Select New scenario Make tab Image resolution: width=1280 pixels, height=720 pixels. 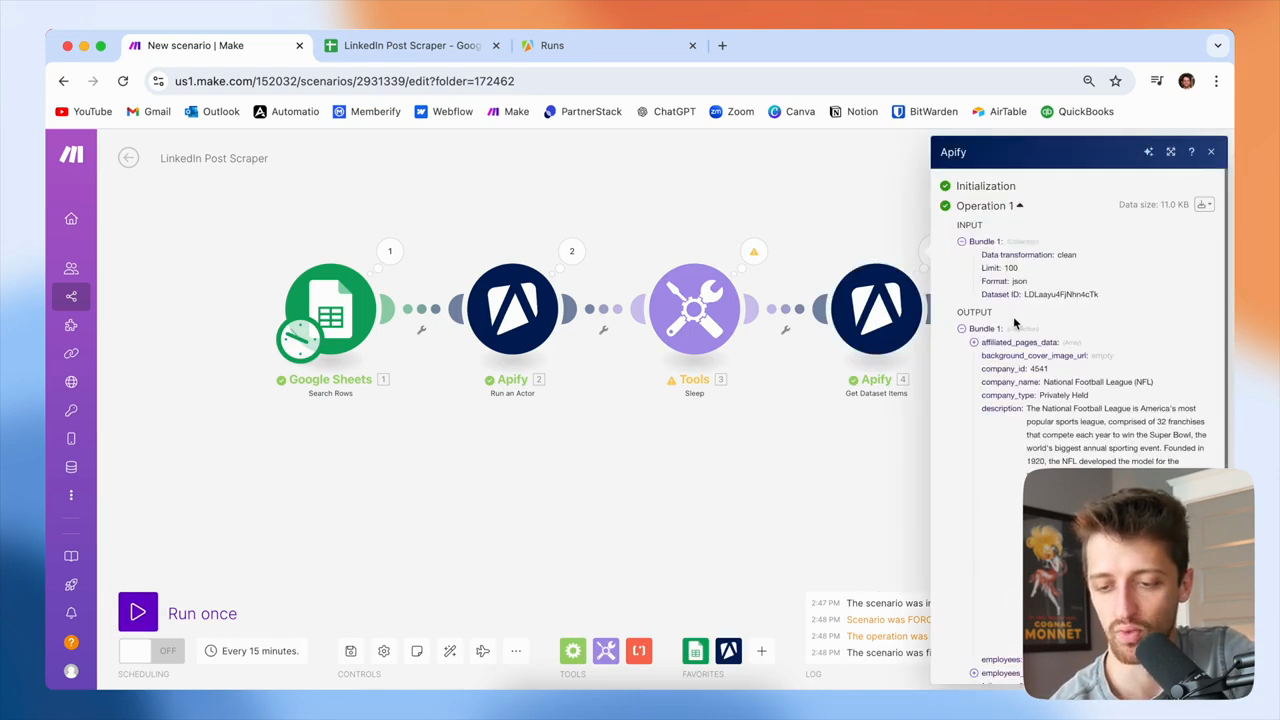pos(216,45)
